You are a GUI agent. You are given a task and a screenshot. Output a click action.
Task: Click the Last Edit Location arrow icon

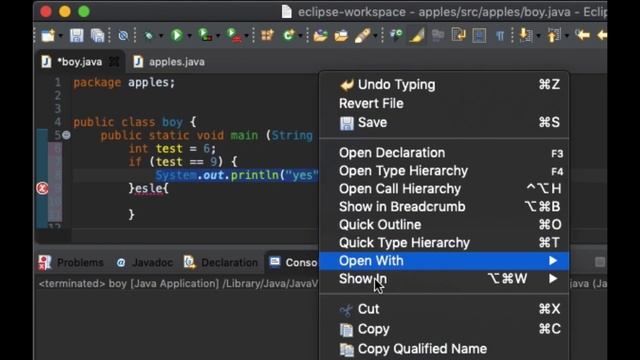click(583, 36)
